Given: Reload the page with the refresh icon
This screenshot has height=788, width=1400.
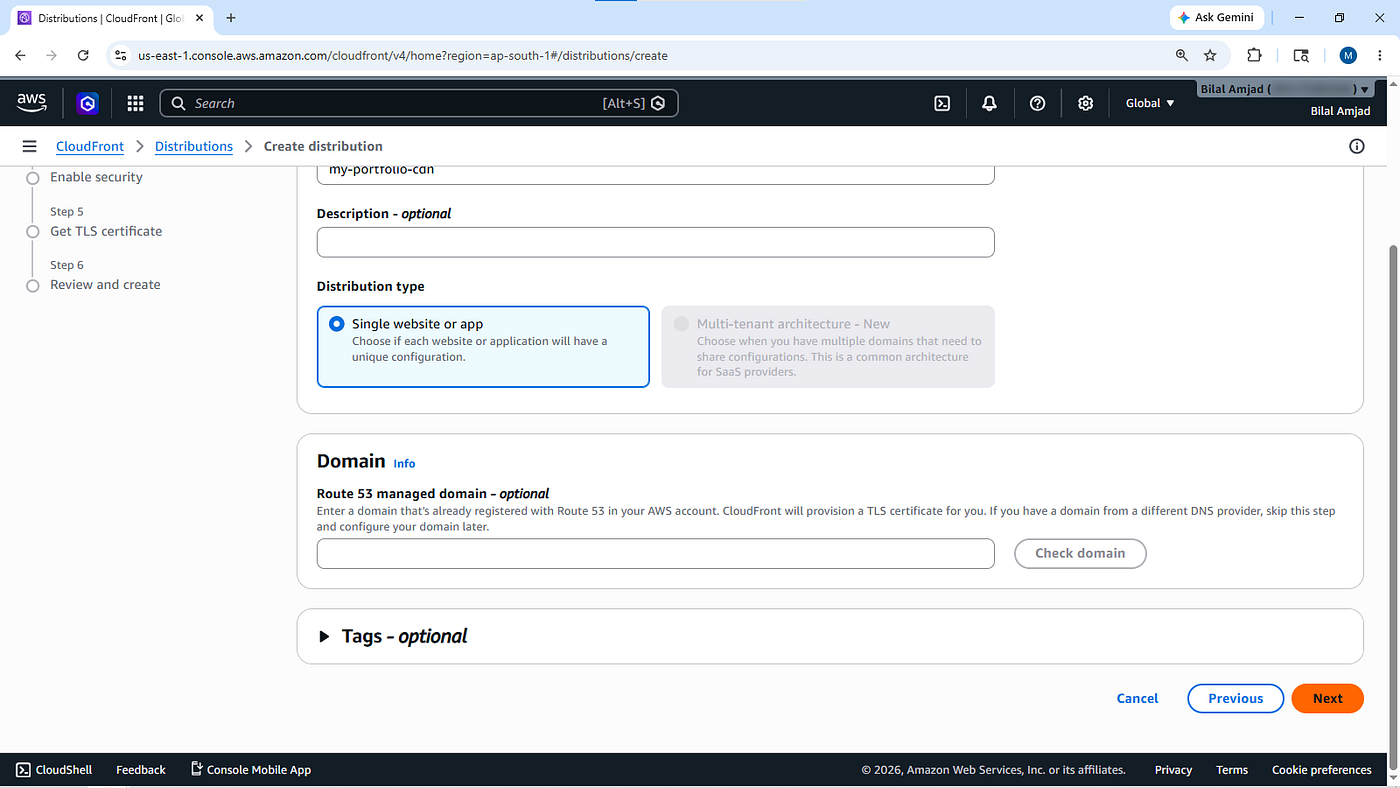Looking at the screenshot, I should click(83, 55).
